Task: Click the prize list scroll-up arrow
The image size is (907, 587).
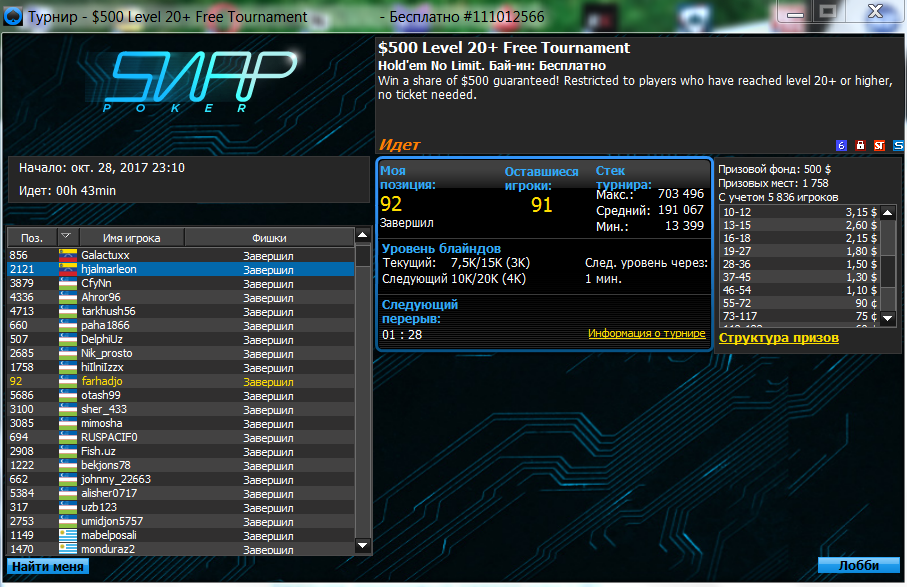Action: (888, 213)
